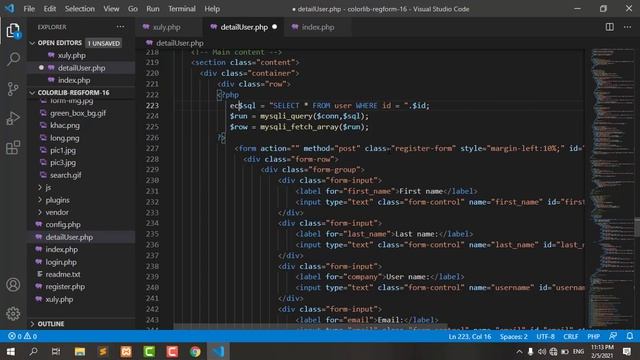Image resolution: width=640 pixels, height=360 pixels.
Task: Open Google Chrome from the taskbar
Action: point(195,351)
